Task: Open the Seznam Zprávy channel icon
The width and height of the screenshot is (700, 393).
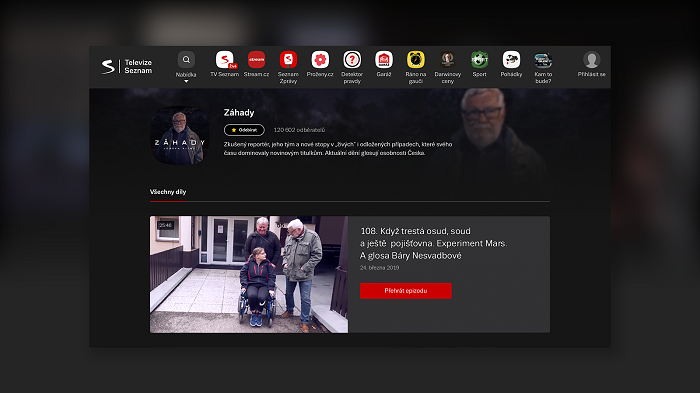Action: (288, 59)
